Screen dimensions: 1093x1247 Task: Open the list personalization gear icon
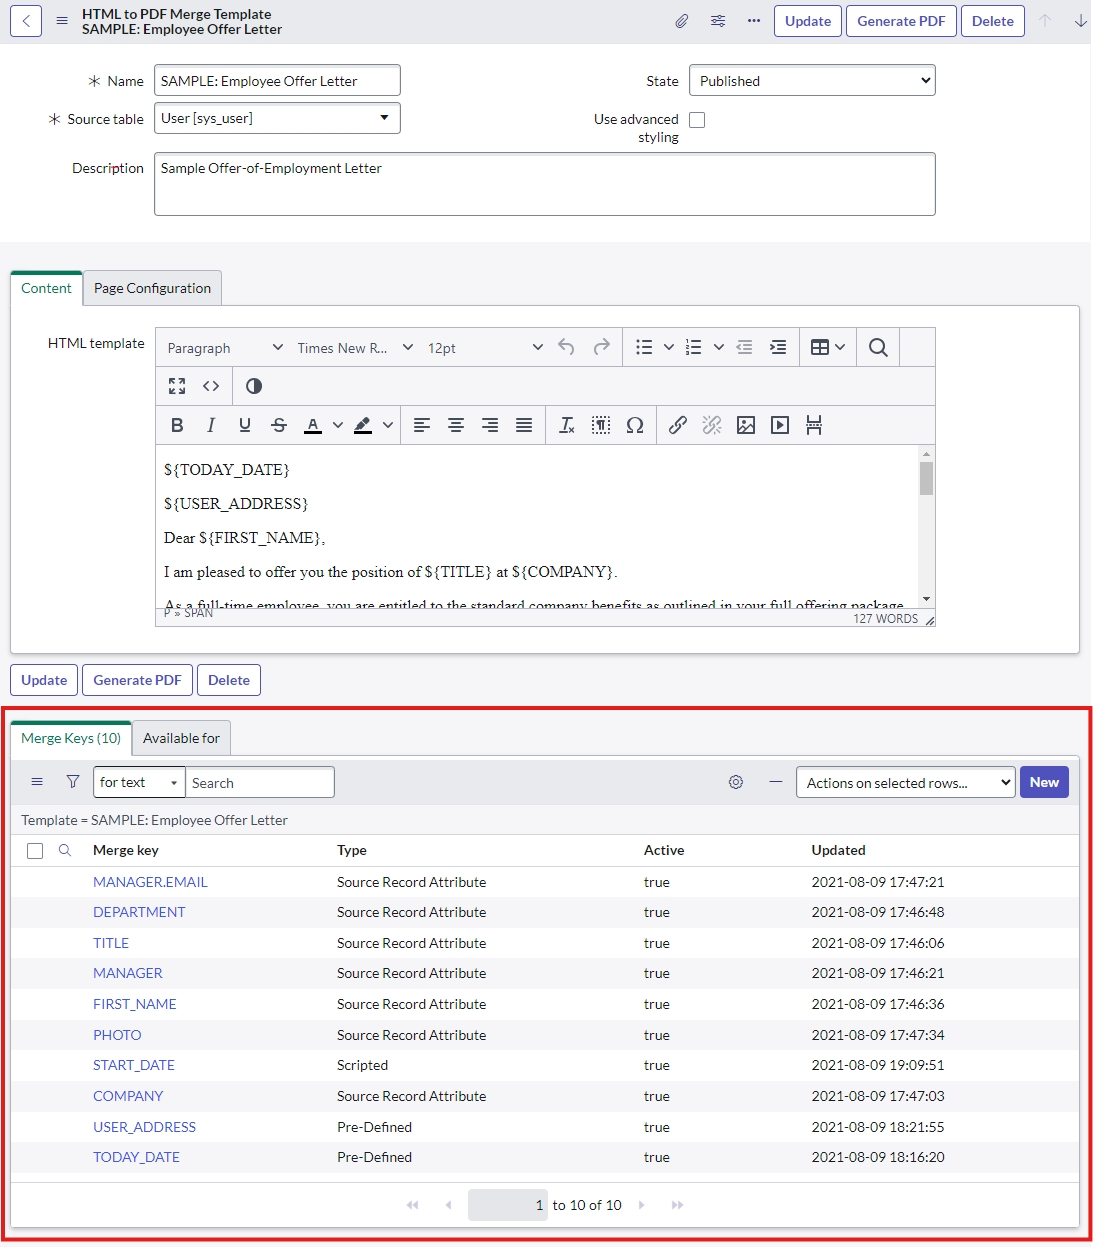click(x=736, y=782)
